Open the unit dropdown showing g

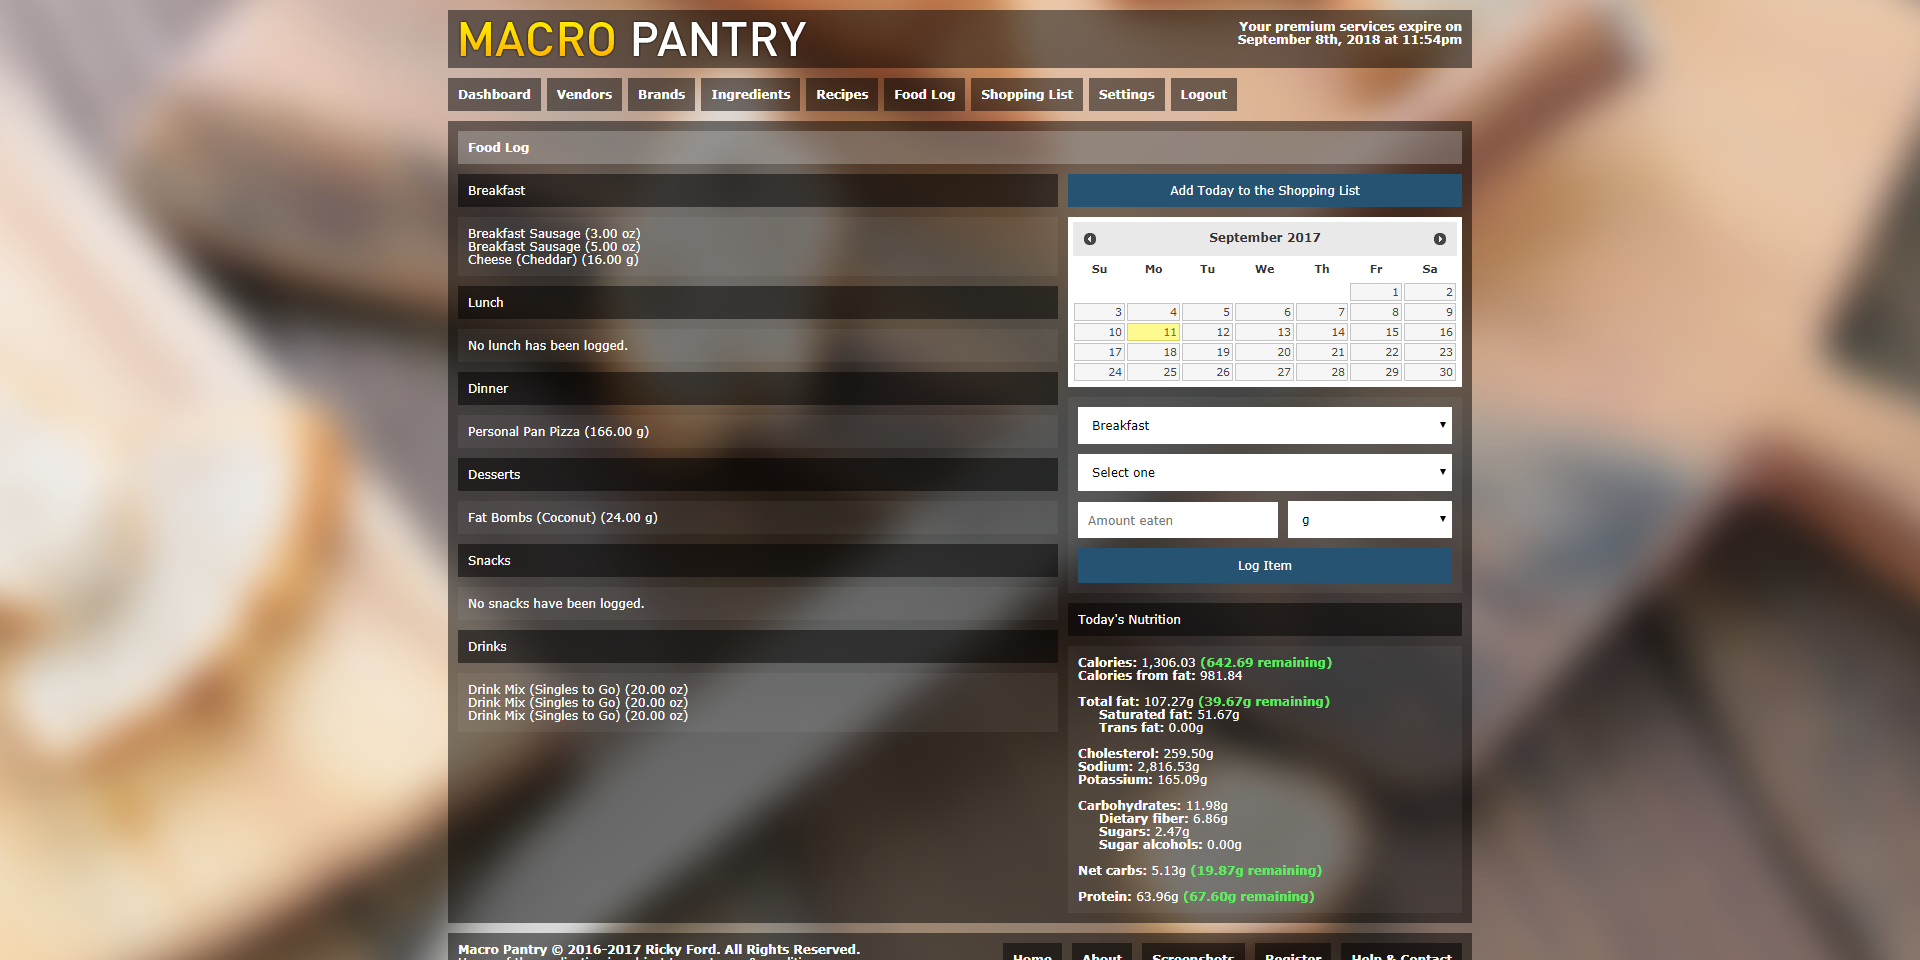tap(1369, 520)
